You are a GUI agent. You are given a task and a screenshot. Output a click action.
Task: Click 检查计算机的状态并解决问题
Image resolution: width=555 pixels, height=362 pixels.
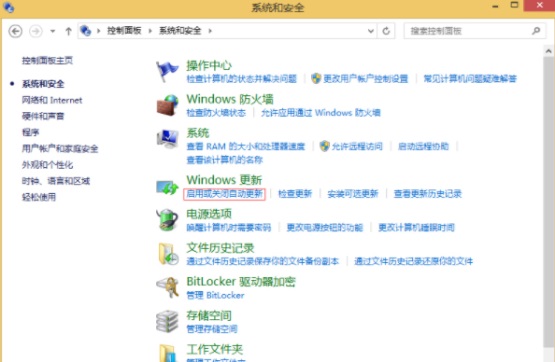(x=241, y=79)
